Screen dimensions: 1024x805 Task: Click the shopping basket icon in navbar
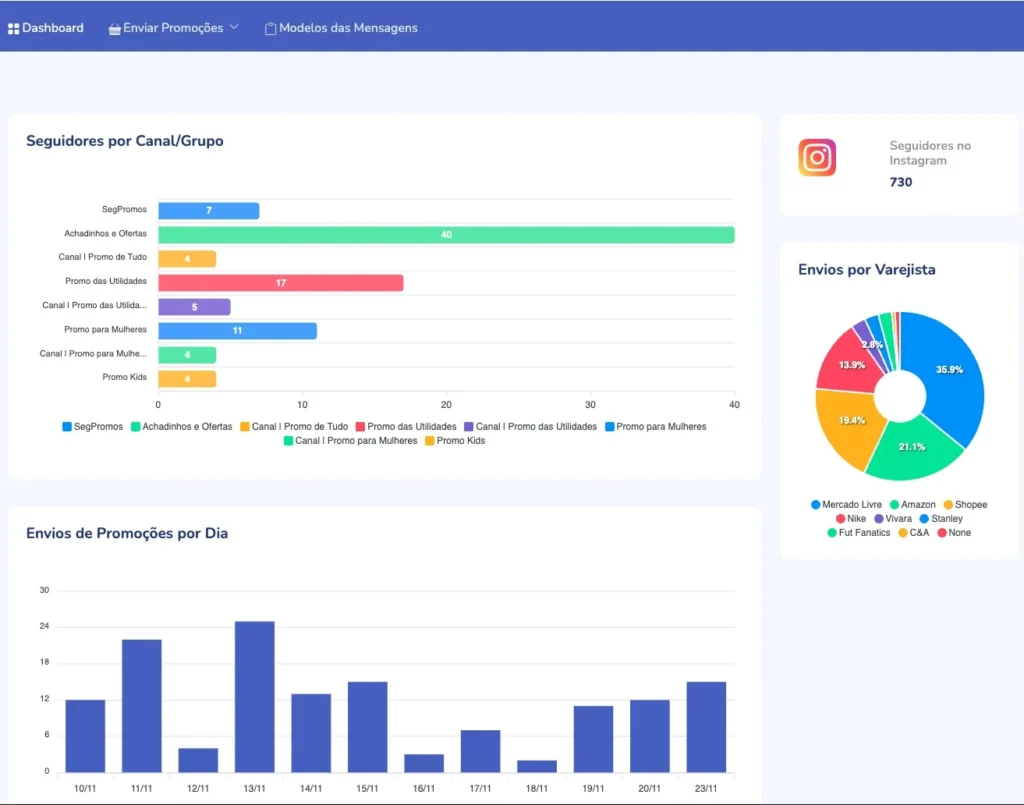coord(114,29)
